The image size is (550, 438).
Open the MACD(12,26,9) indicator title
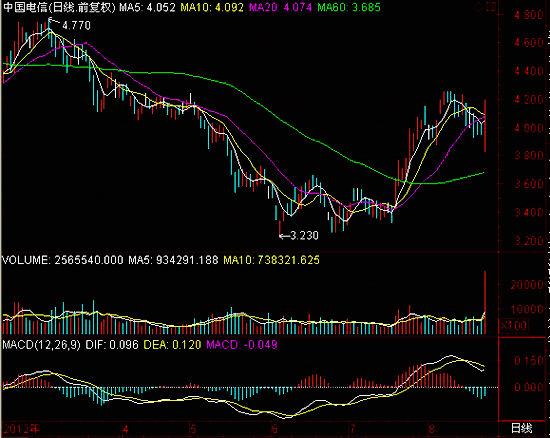41,345
